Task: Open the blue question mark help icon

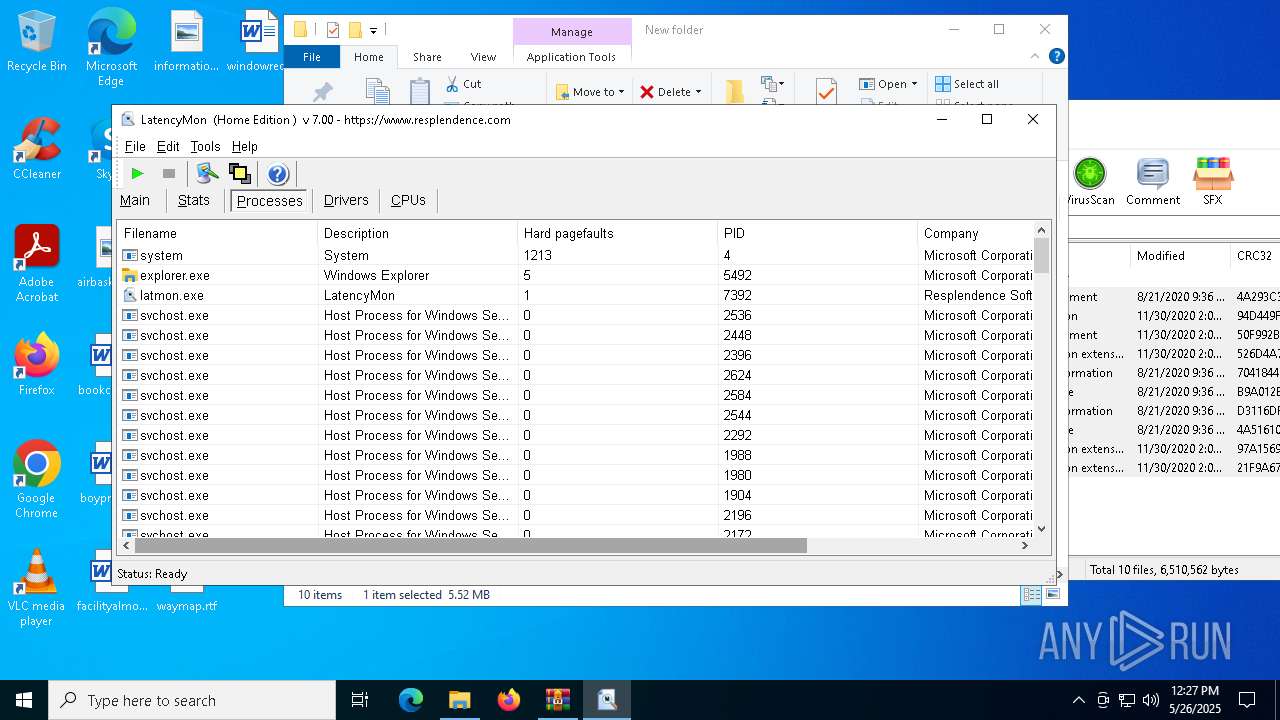Action: [x=278, y=173]
